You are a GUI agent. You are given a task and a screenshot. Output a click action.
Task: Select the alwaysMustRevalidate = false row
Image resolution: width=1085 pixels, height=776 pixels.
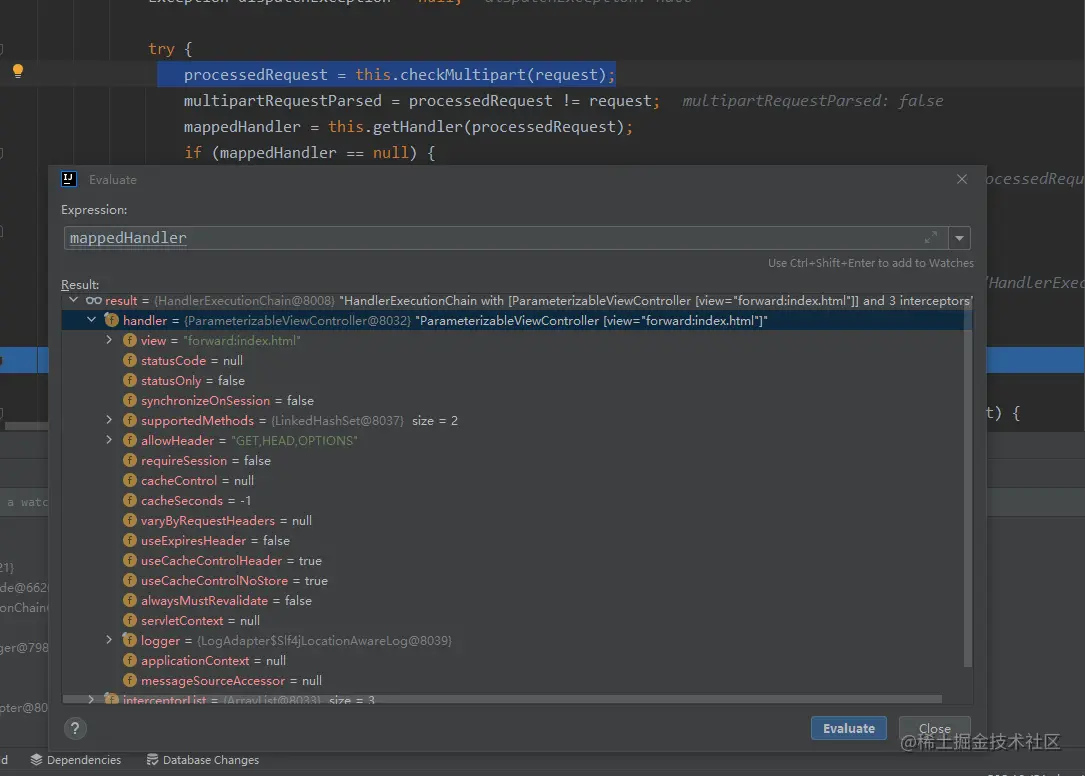point(513,601)
